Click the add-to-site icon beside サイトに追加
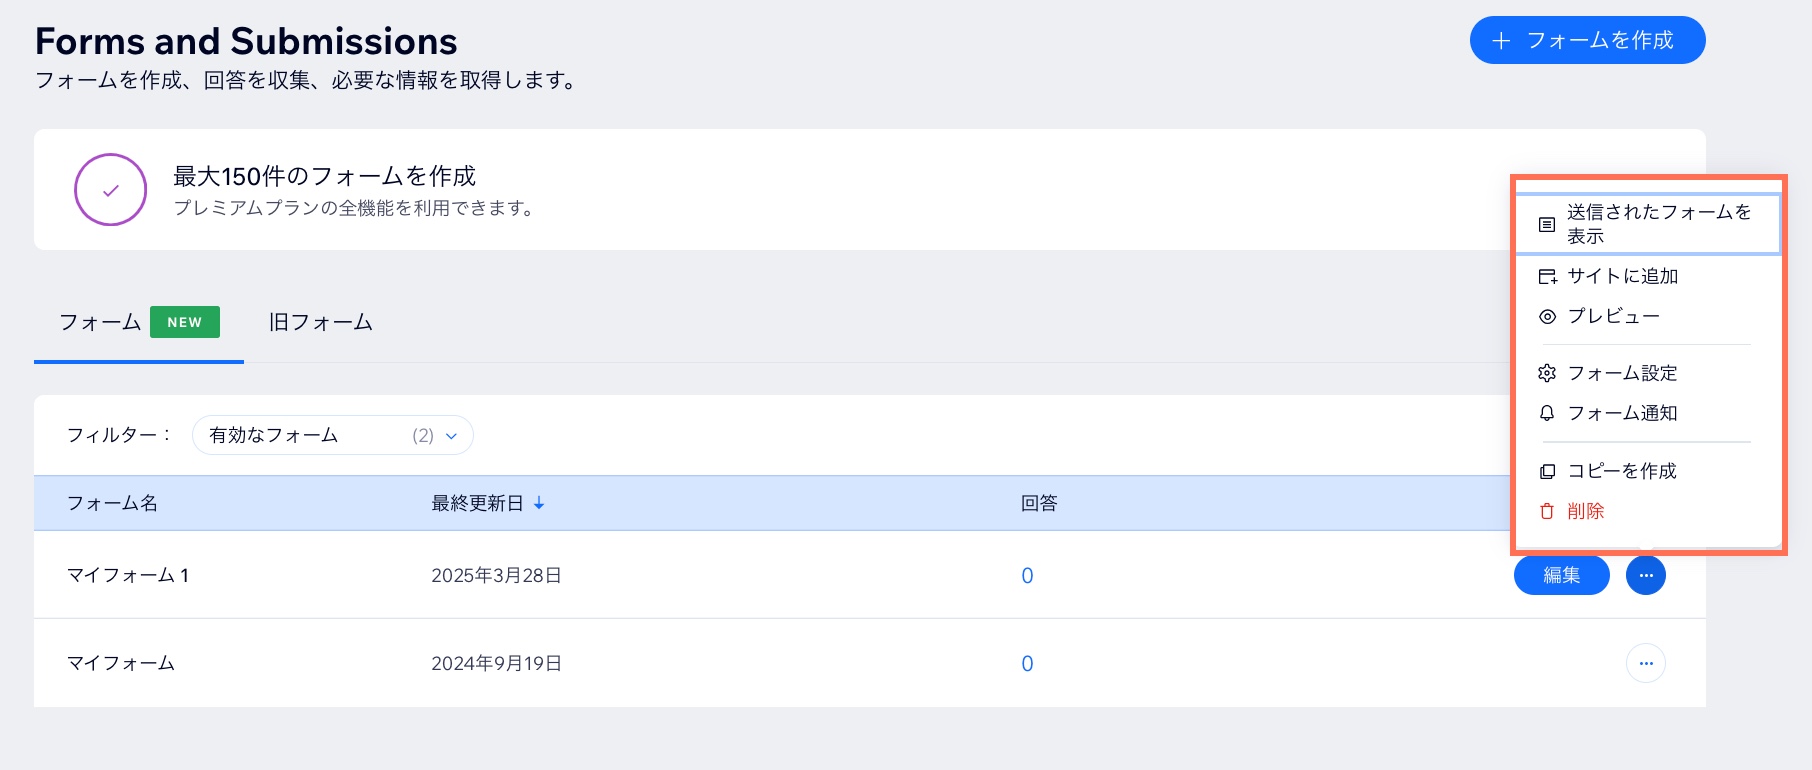Viewport: 1812px width, 770px height. coord(1547,276)
